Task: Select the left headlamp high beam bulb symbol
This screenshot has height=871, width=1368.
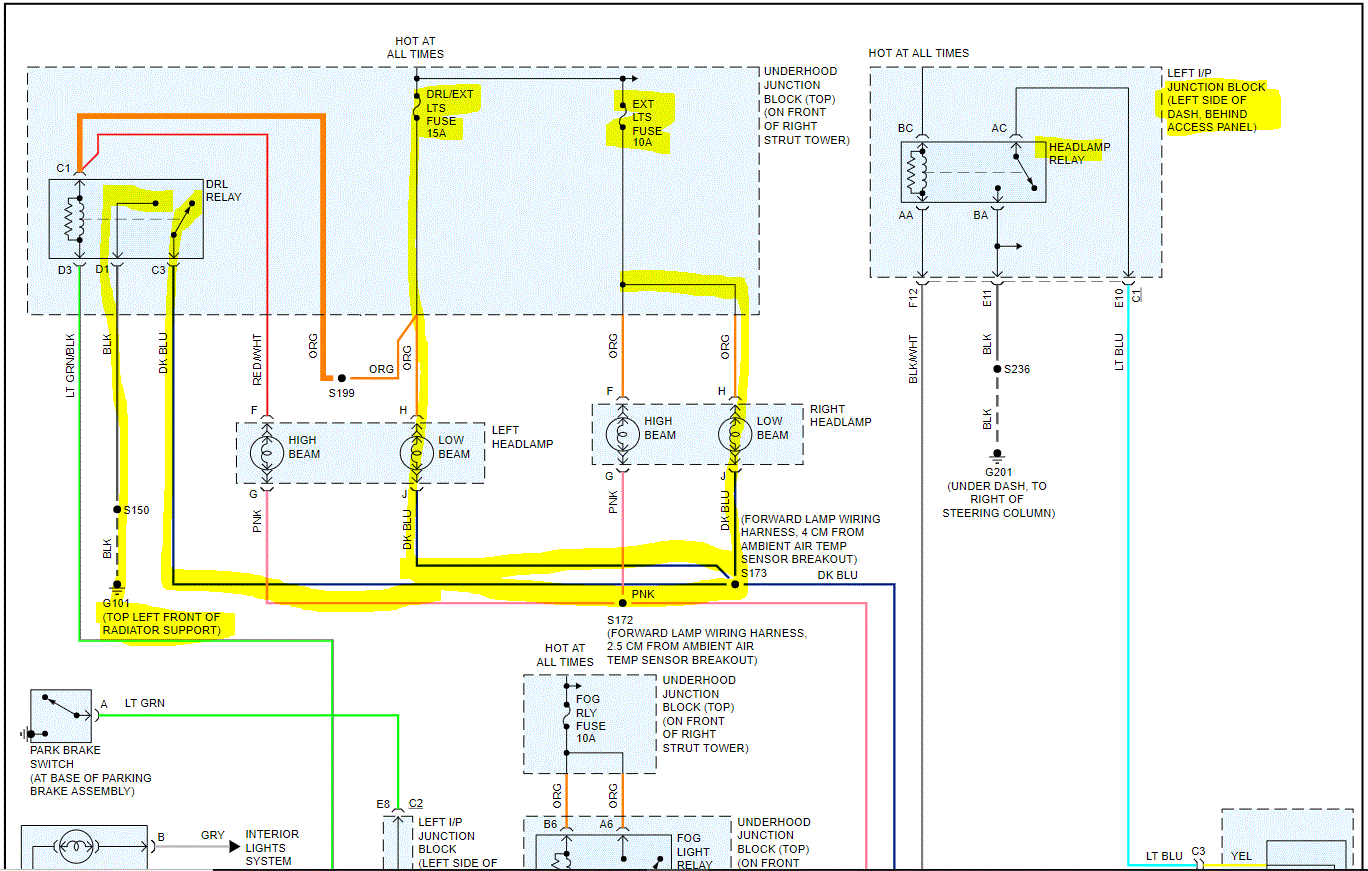Action: pyautogui.click(x=267, y=453)
